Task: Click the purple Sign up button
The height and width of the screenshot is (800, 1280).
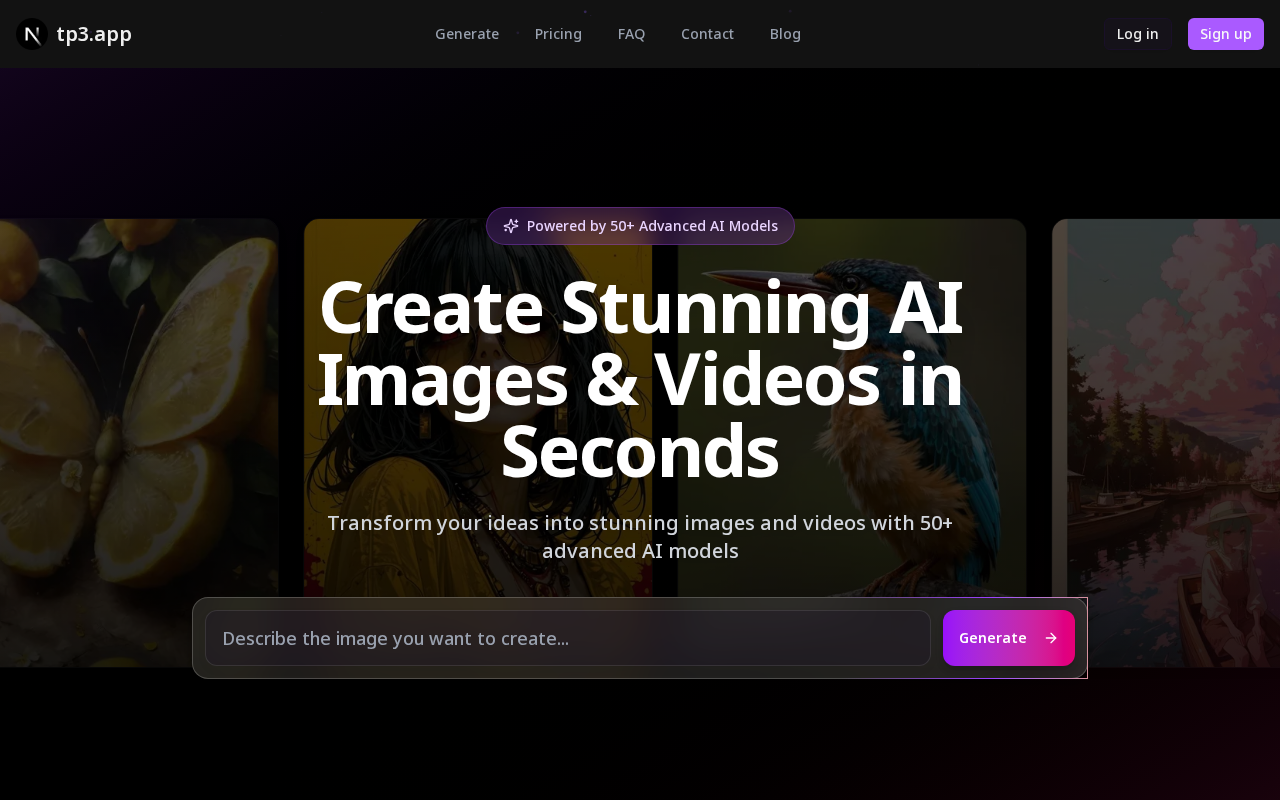Action: click(1226, 34)
